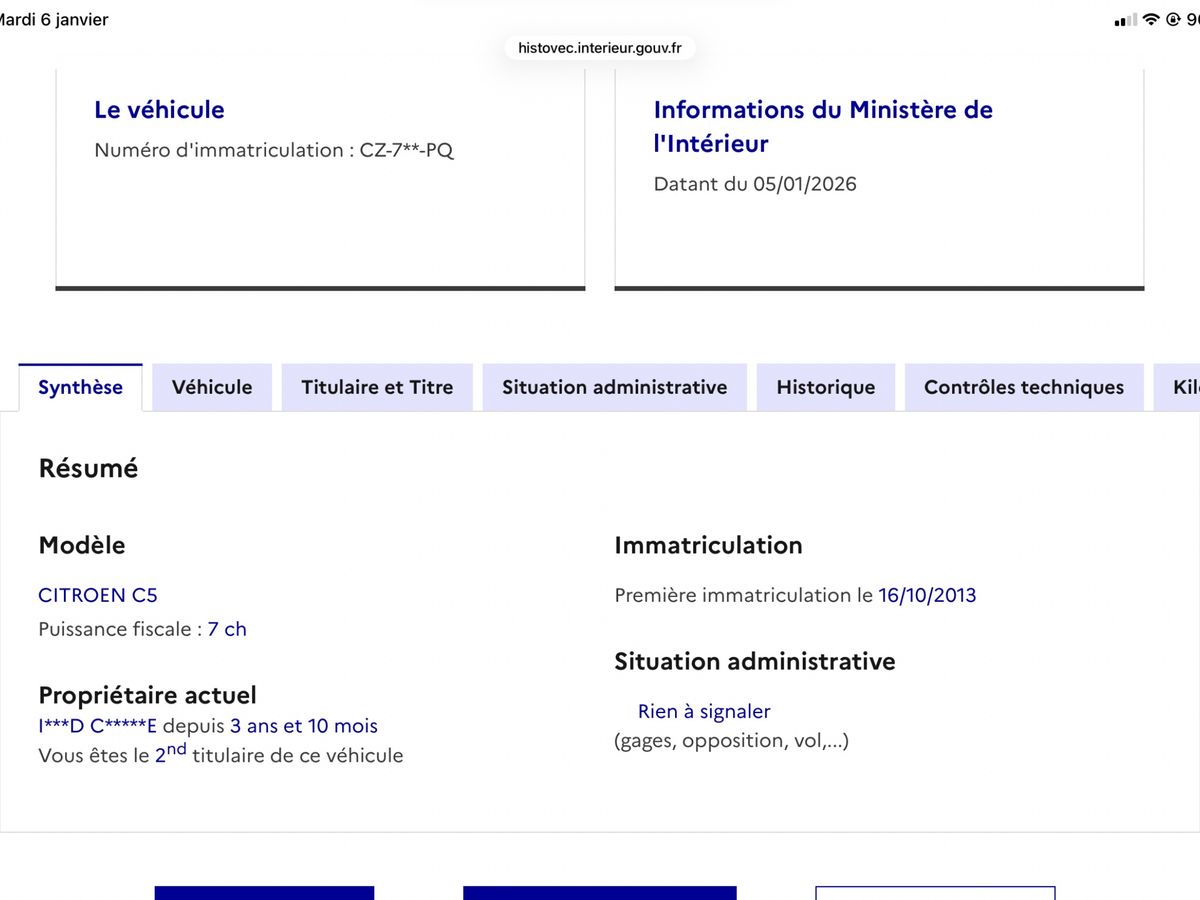The image size is (1200, 900).
Task: Click the first registration date 16/10/2013
Action: click(x=927, y=595)
